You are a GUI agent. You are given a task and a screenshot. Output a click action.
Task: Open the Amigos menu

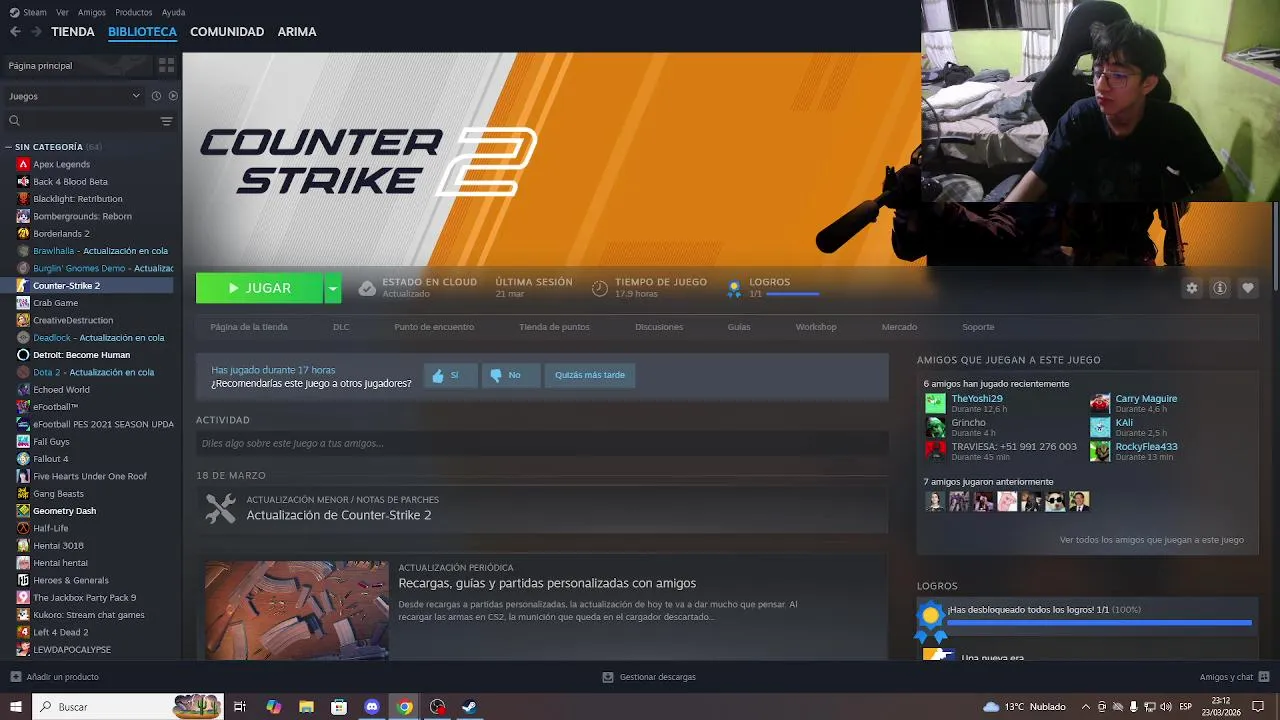pos(92,12)
